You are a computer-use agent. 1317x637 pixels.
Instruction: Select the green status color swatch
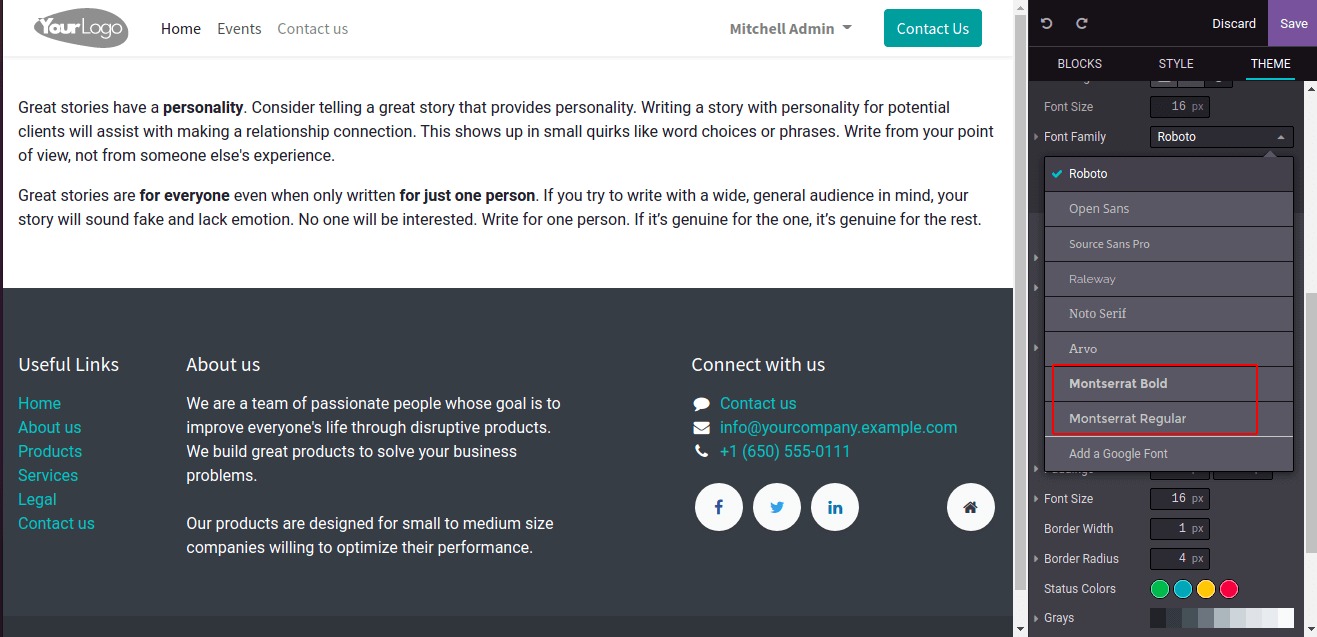[1160, 589]
